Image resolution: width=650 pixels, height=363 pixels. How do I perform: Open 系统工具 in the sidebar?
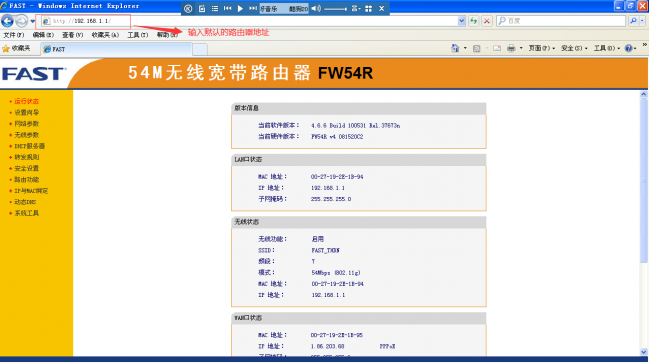pyautogui.click(x=27, y=213)
